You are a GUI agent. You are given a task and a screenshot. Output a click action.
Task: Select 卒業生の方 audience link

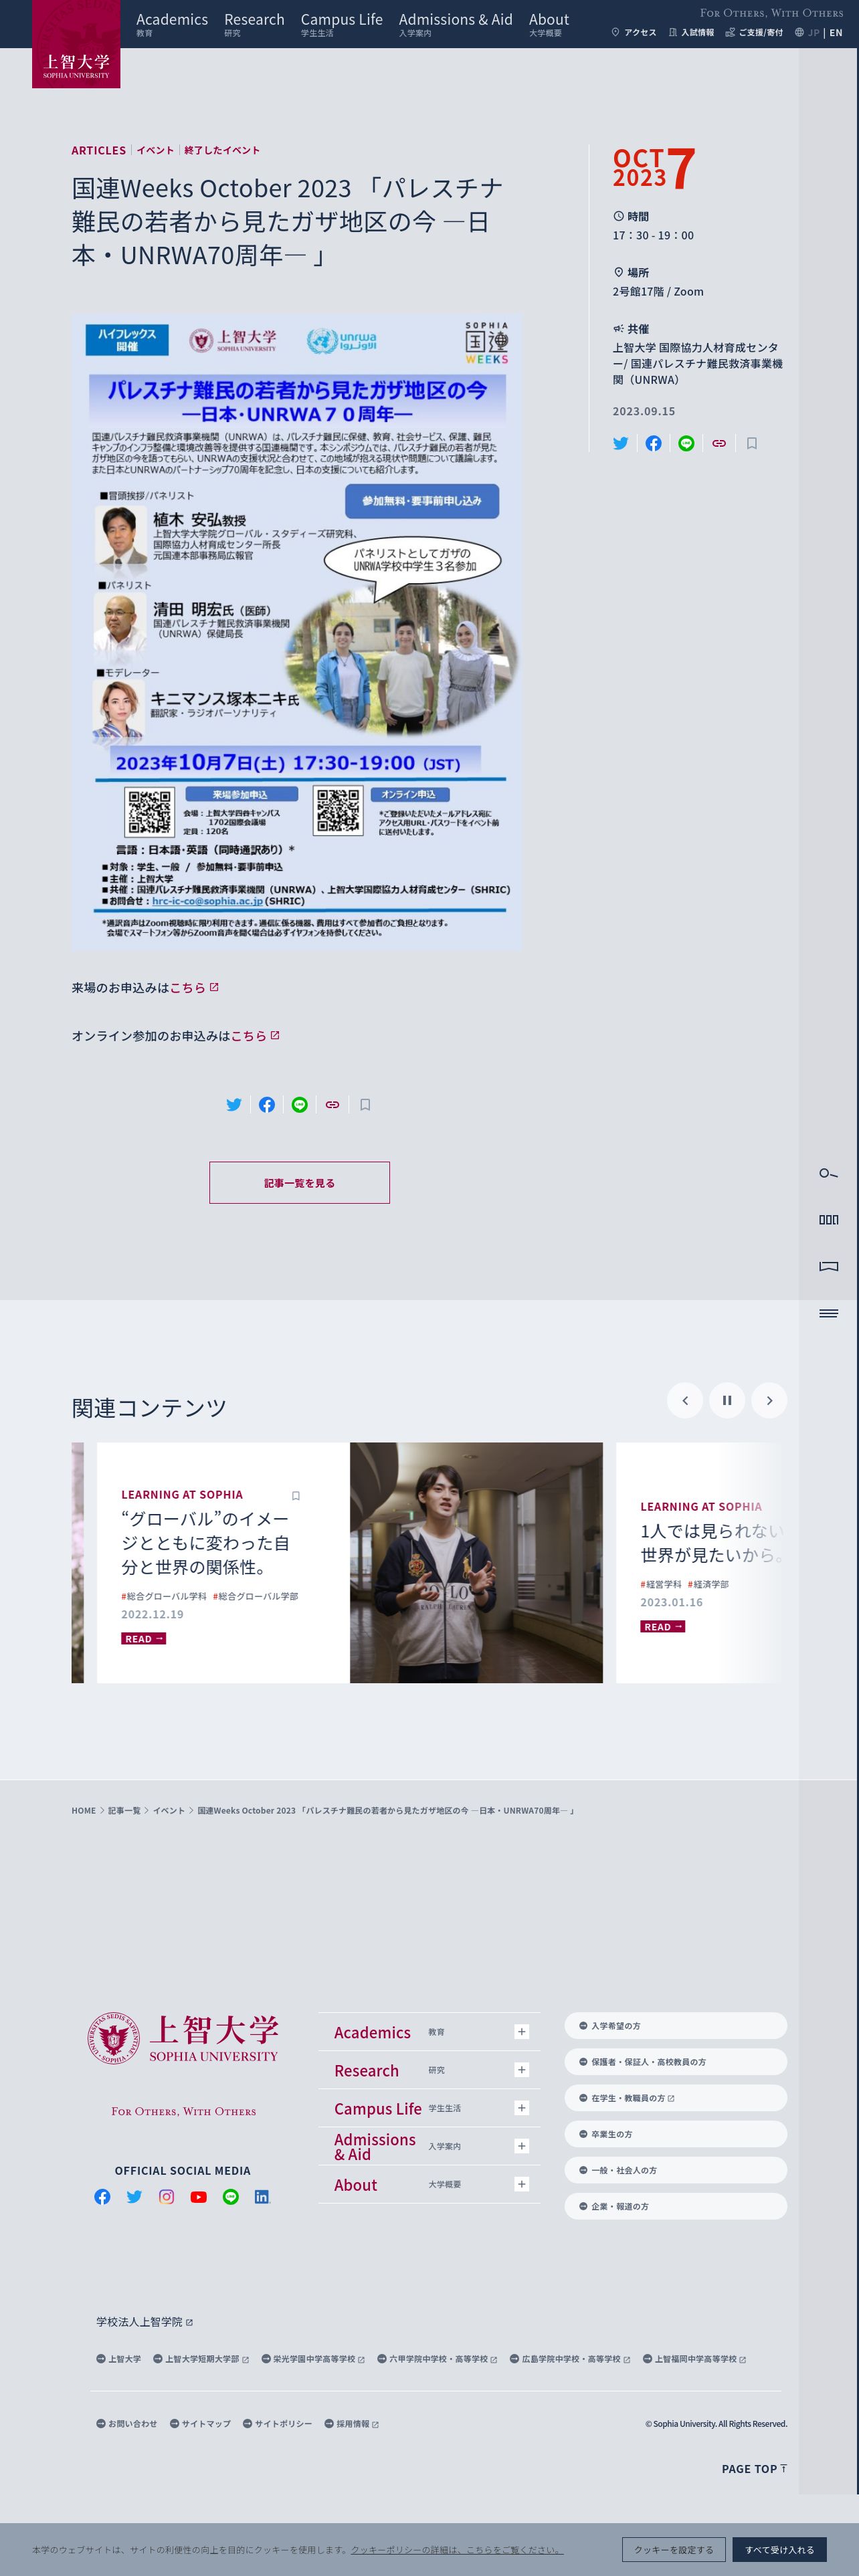676,2134
